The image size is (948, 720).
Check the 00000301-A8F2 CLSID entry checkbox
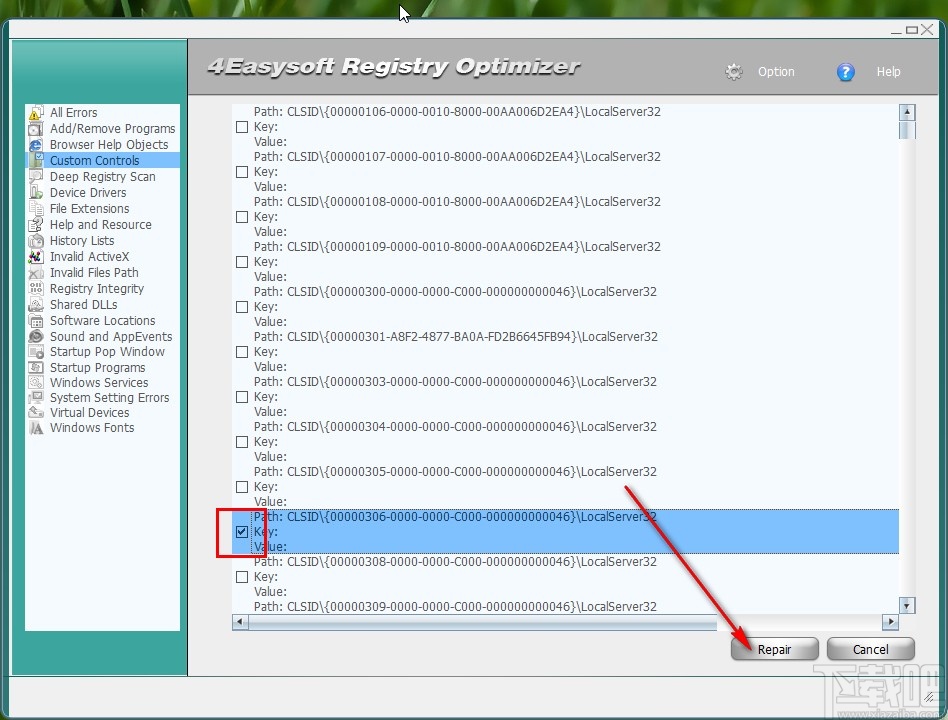pyautogui.click(x=242, y=352)
